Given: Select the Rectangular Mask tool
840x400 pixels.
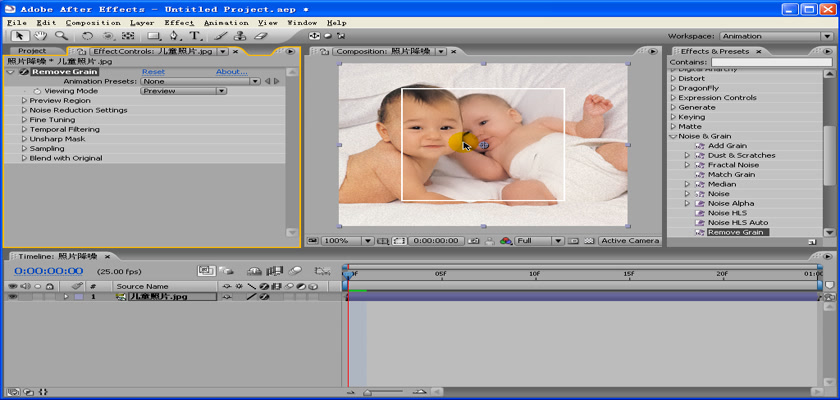Looking at the screenshot, I should (x=154, y=36).
